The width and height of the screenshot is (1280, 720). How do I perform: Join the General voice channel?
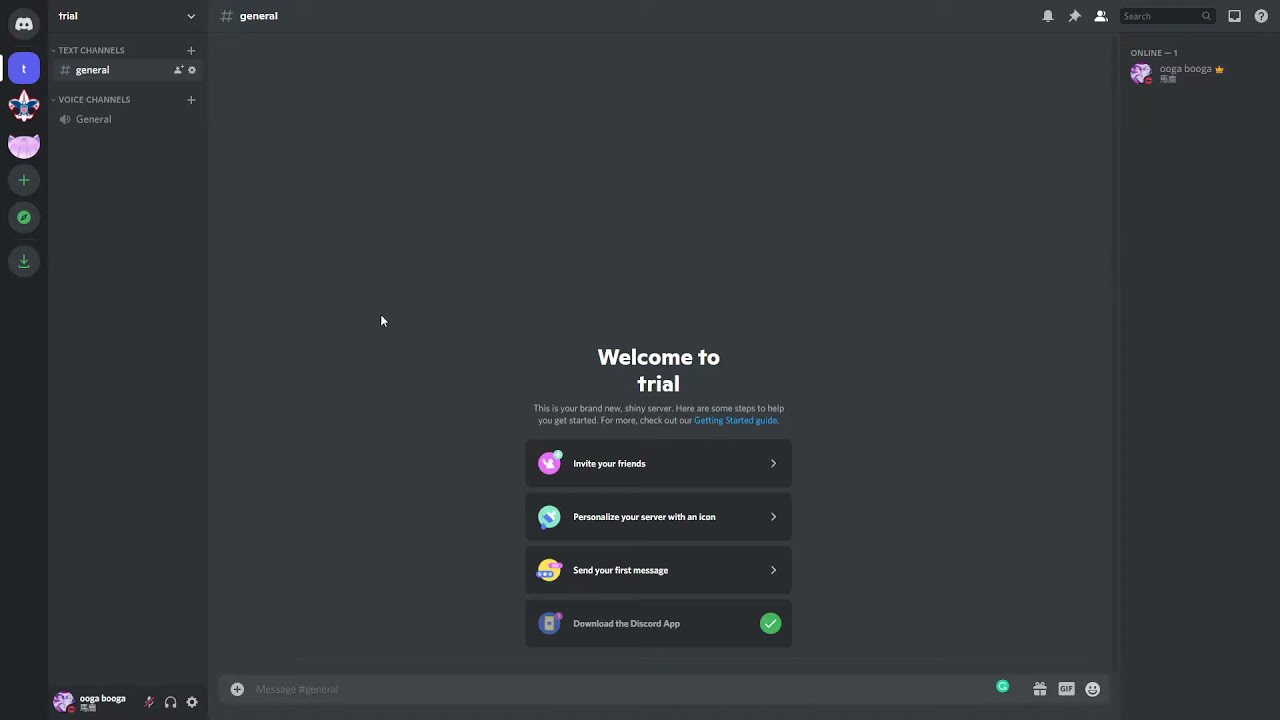point(128,119)
